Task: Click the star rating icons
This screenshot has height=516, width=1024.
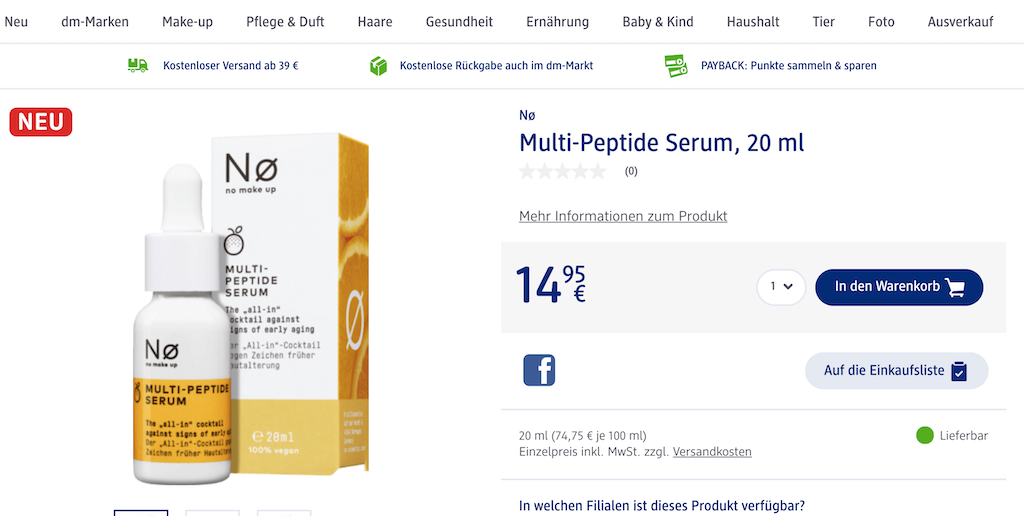Action: point(562,171)
